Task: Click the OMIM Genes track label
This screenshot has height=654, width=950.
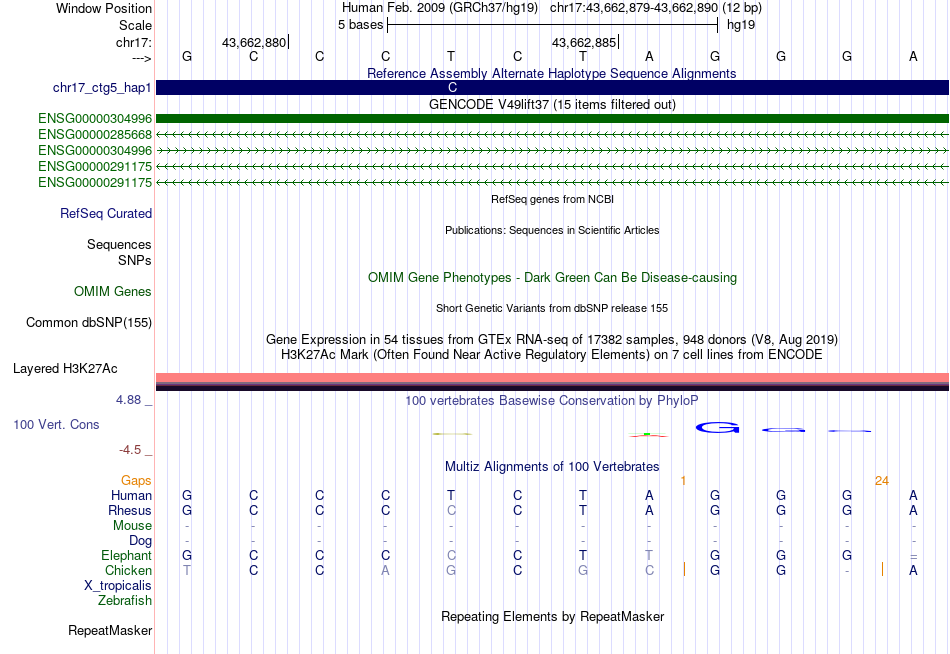Action: 113,292
